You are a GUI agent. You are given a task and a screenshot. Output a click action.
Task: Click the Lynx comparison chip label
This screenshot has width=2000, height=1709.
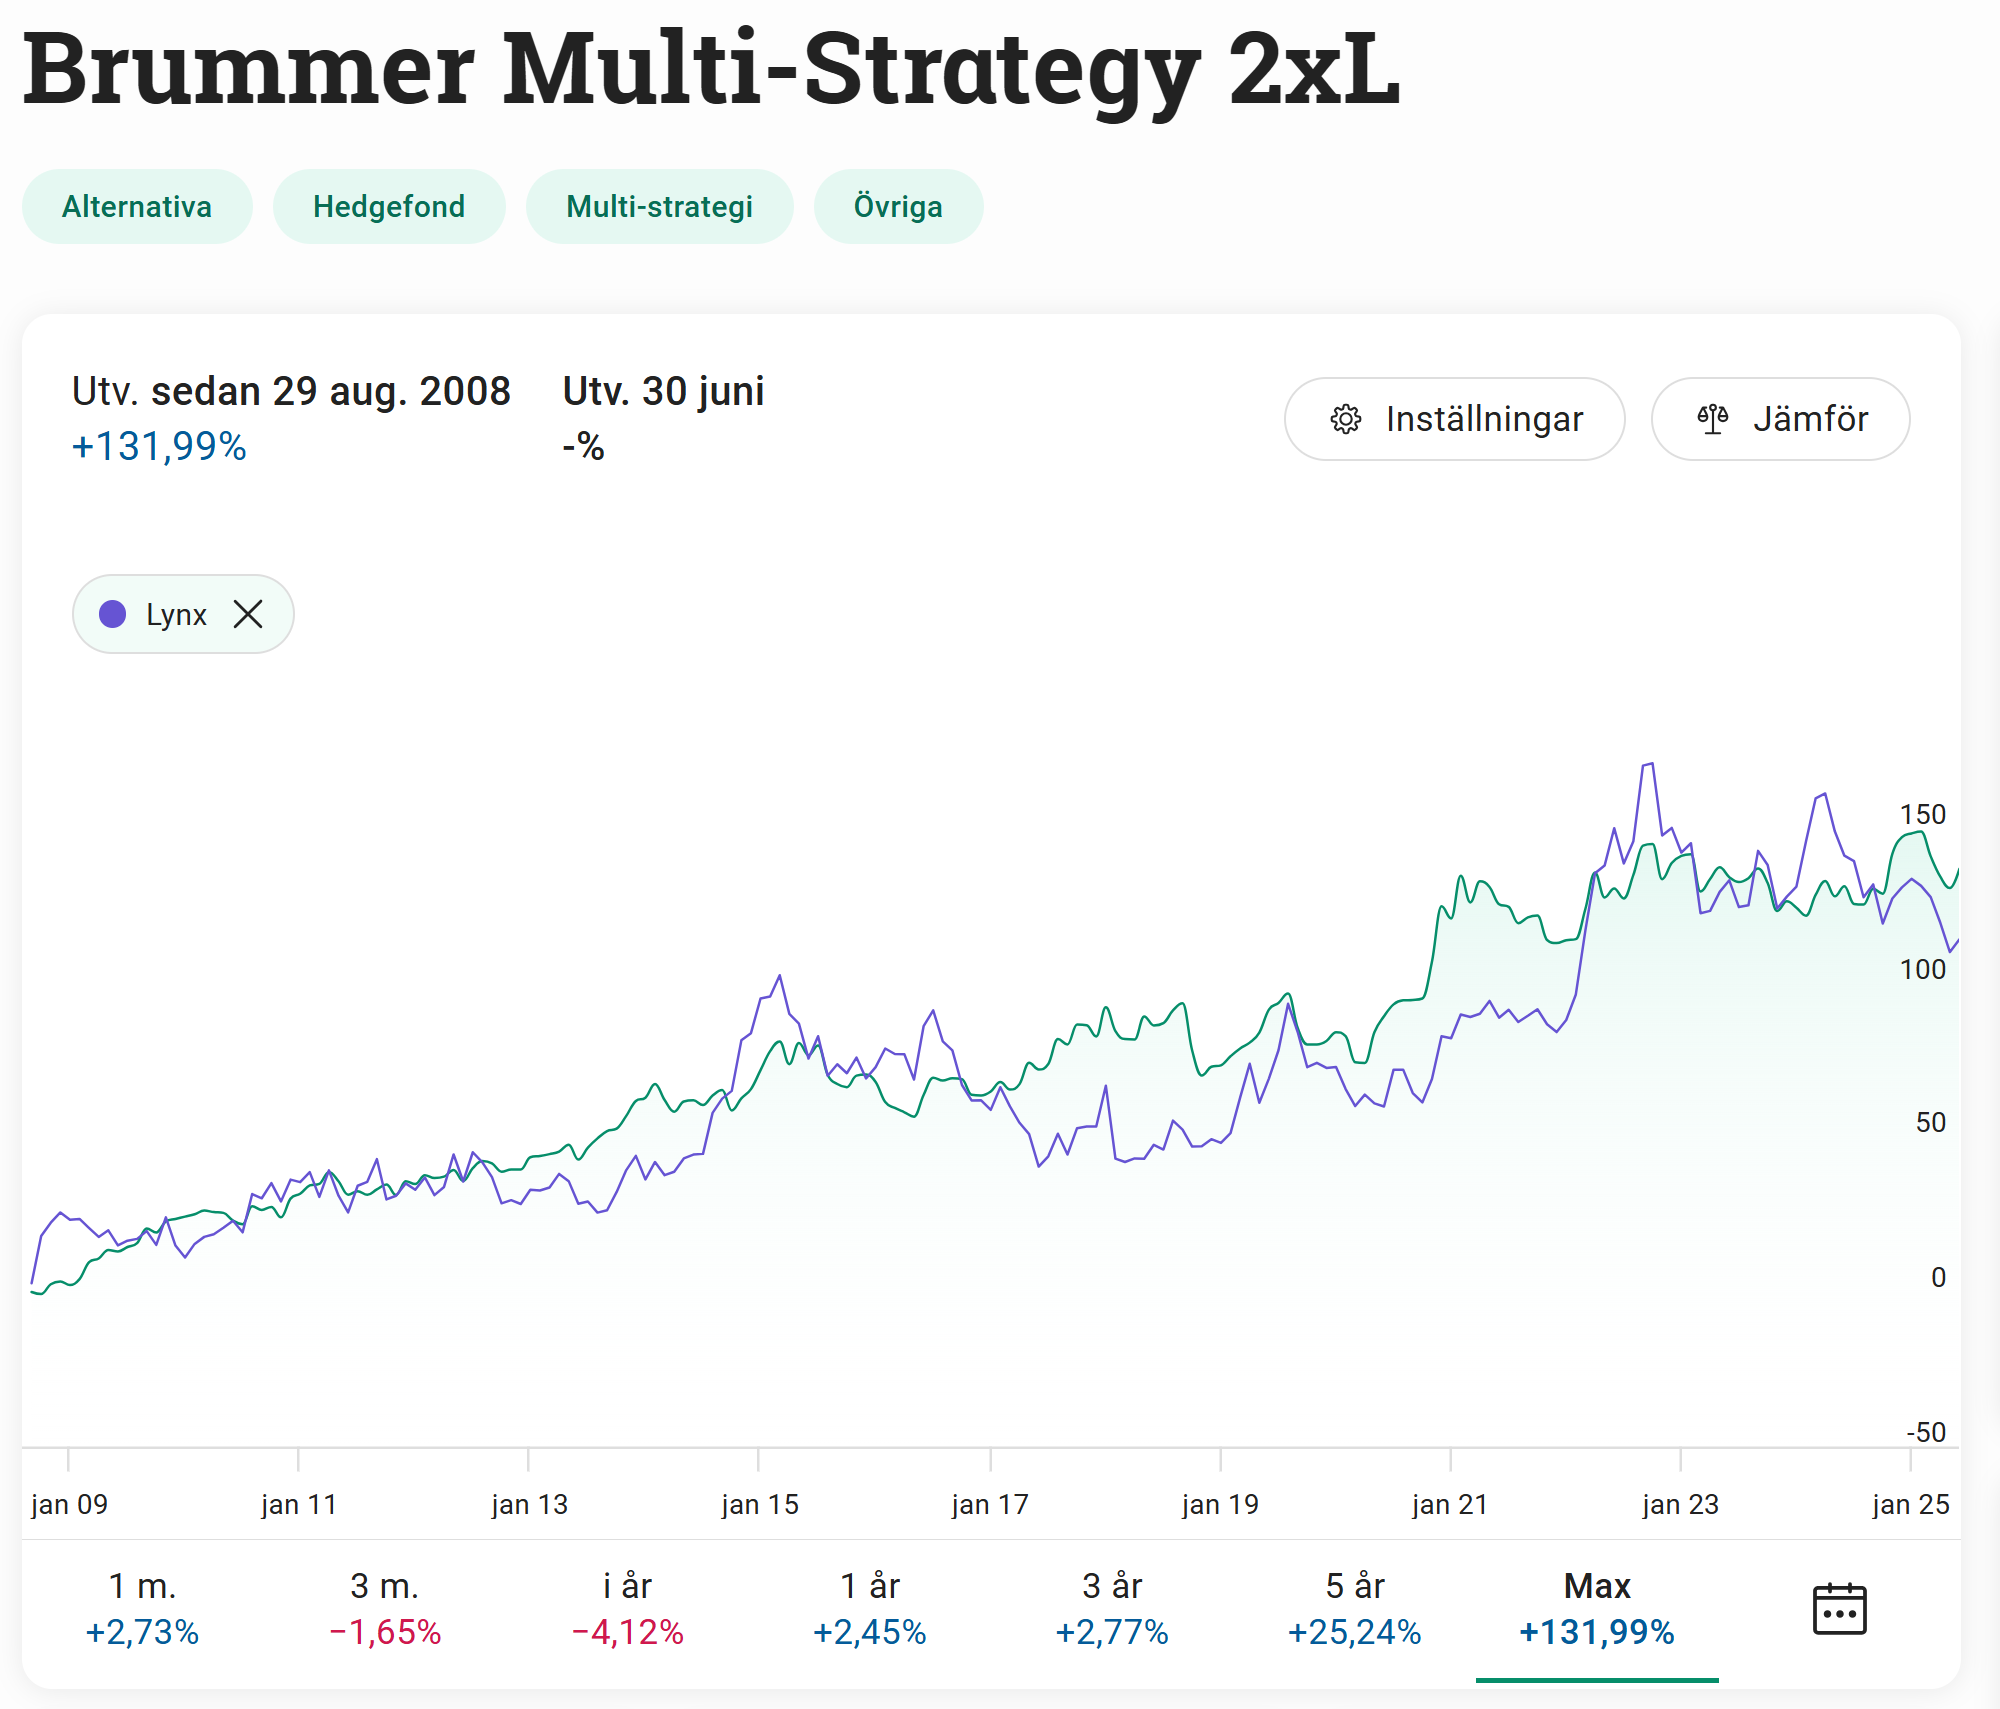click(x=176, y=614)
